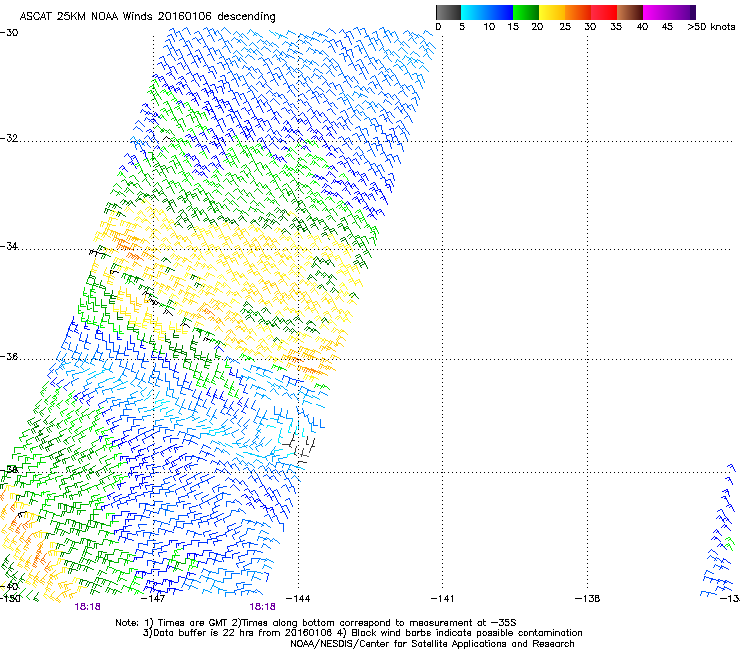This screenshot has width=740, height=650.
Task: Click the small wind barb swath at right edge
Action: coord(719,531)
